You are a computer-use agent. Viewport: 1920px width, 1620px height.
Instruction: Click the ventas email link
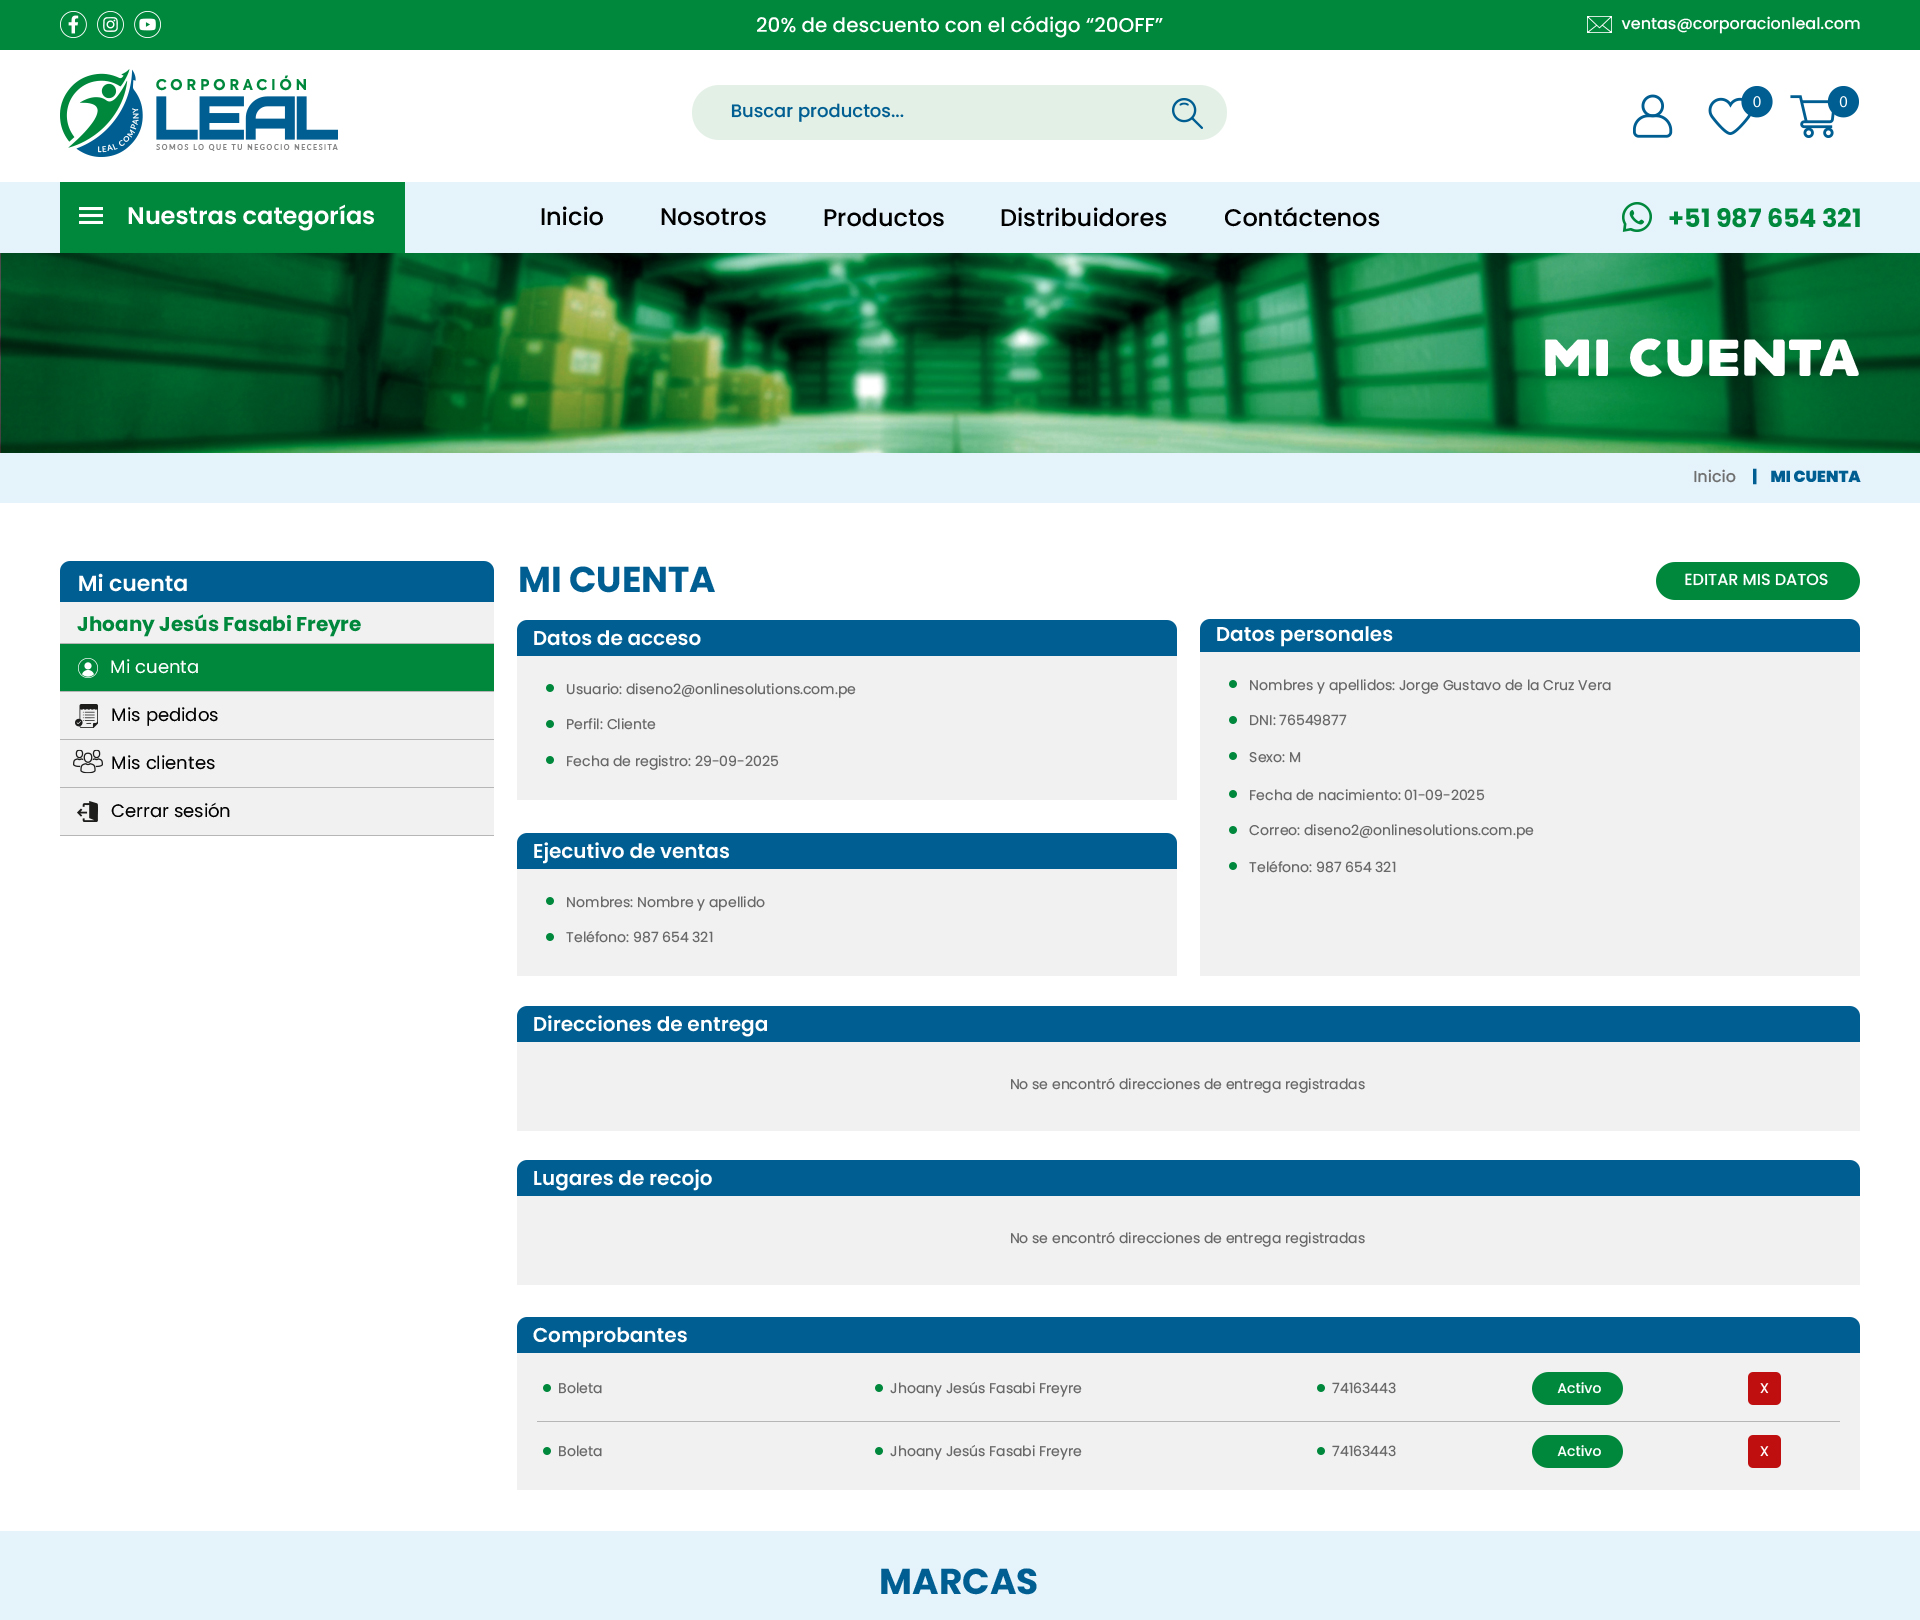point(1740,24)
